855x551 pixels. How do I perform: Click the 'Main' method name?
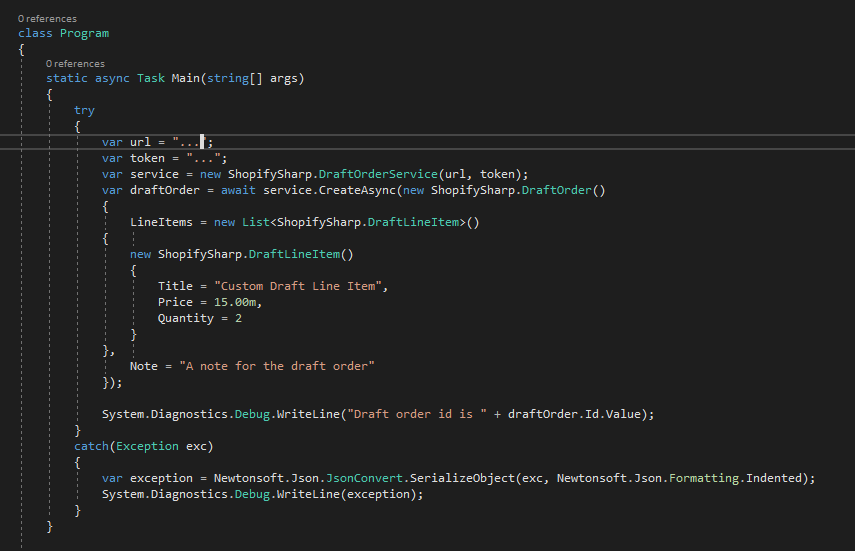click(186, 78)
